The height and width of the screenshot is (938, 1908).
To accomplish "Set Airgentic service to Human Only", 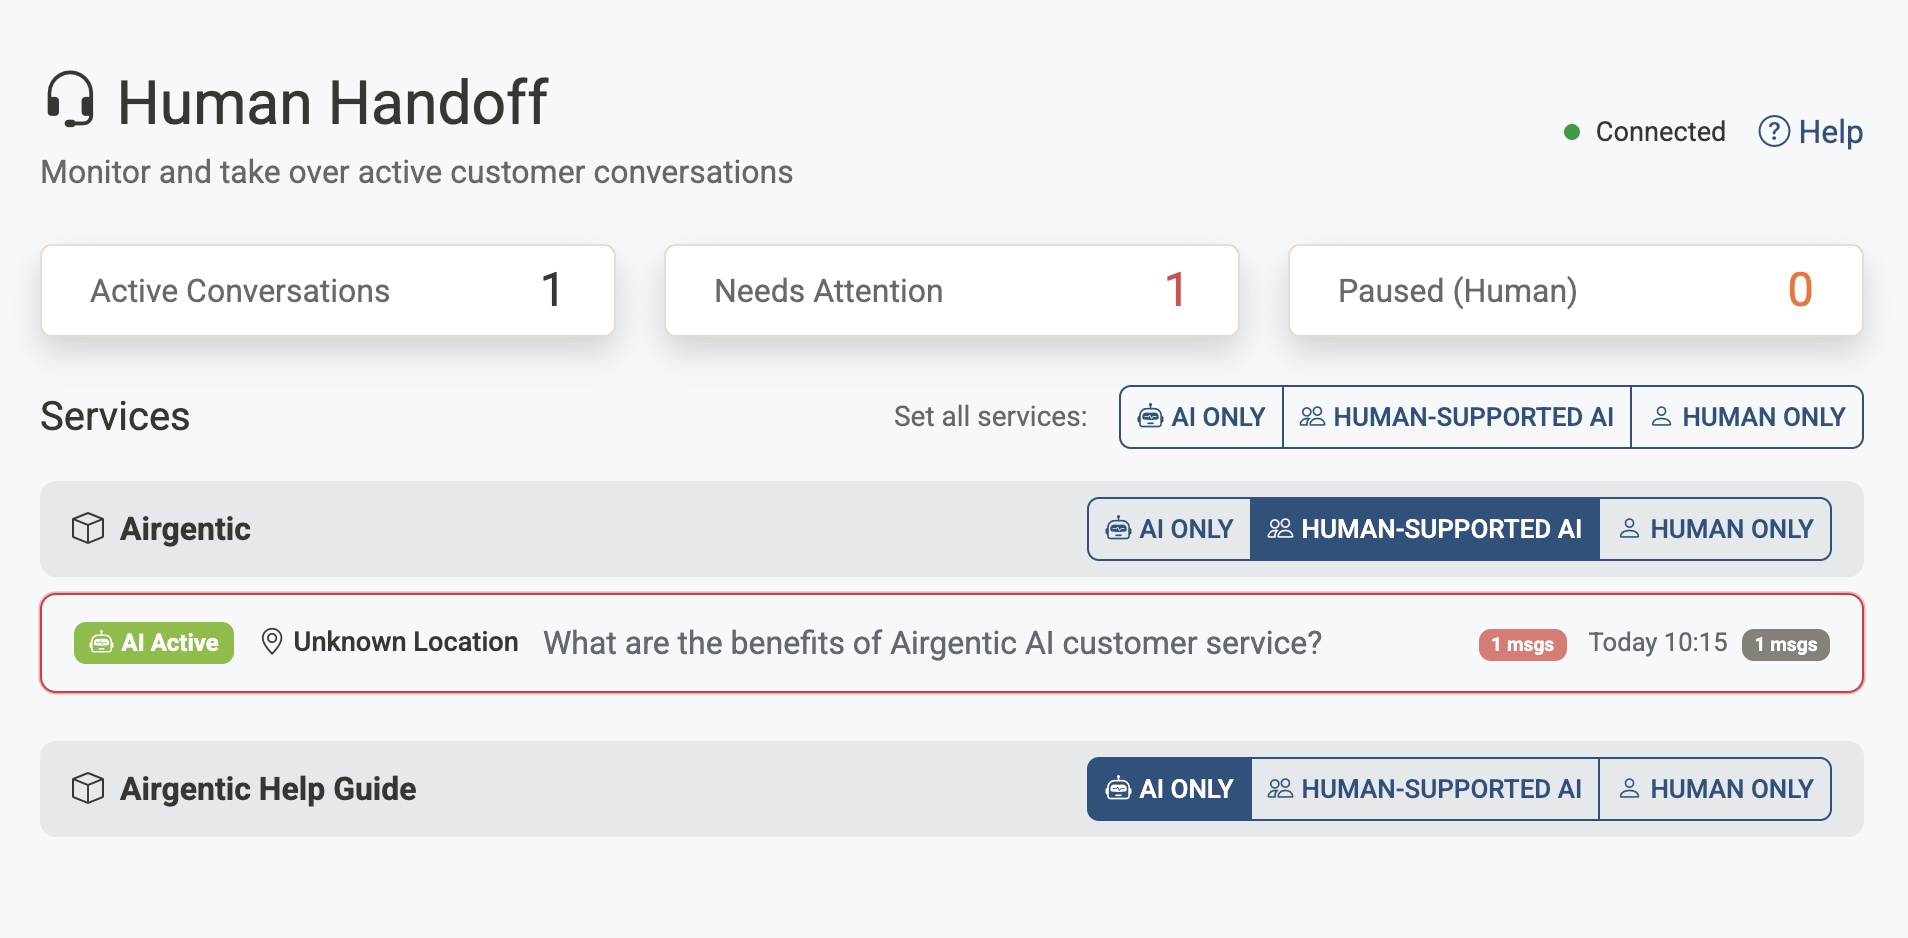I will pyautogui.click(x=1715, y=529).
